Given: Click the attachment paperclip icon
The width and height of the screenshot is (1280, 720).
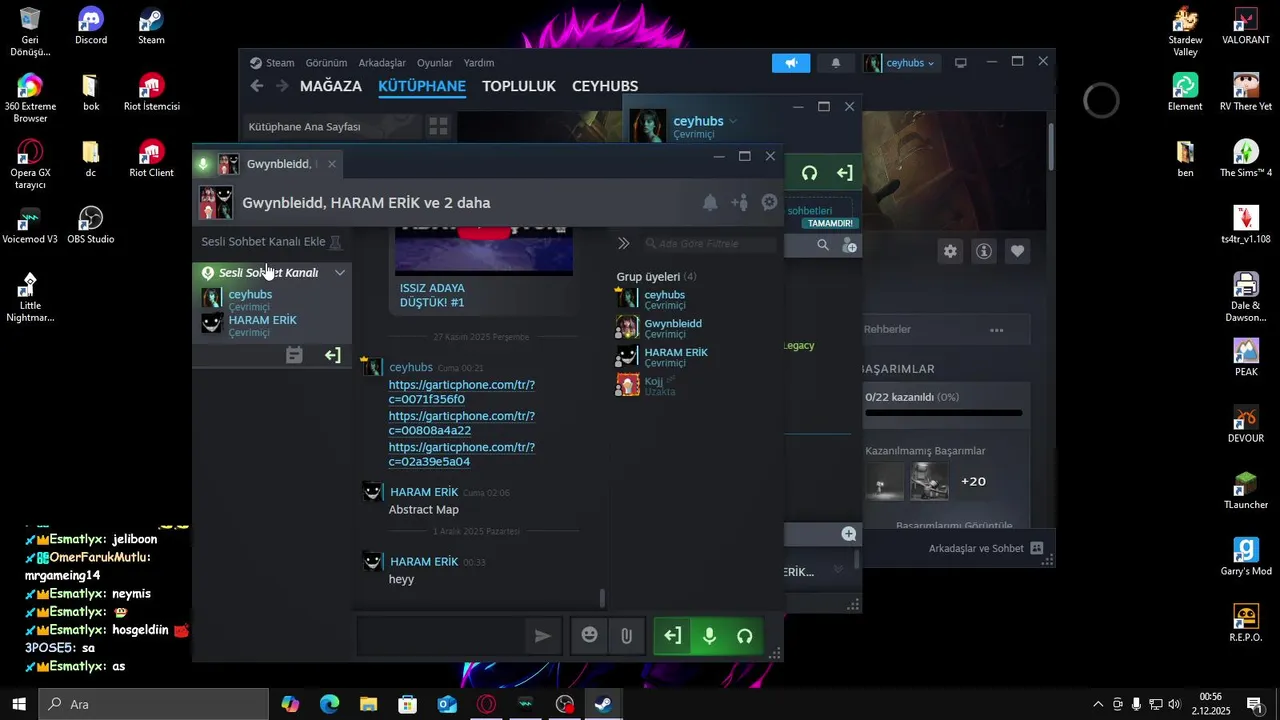Looking at the screenshot, I should 626,636.
